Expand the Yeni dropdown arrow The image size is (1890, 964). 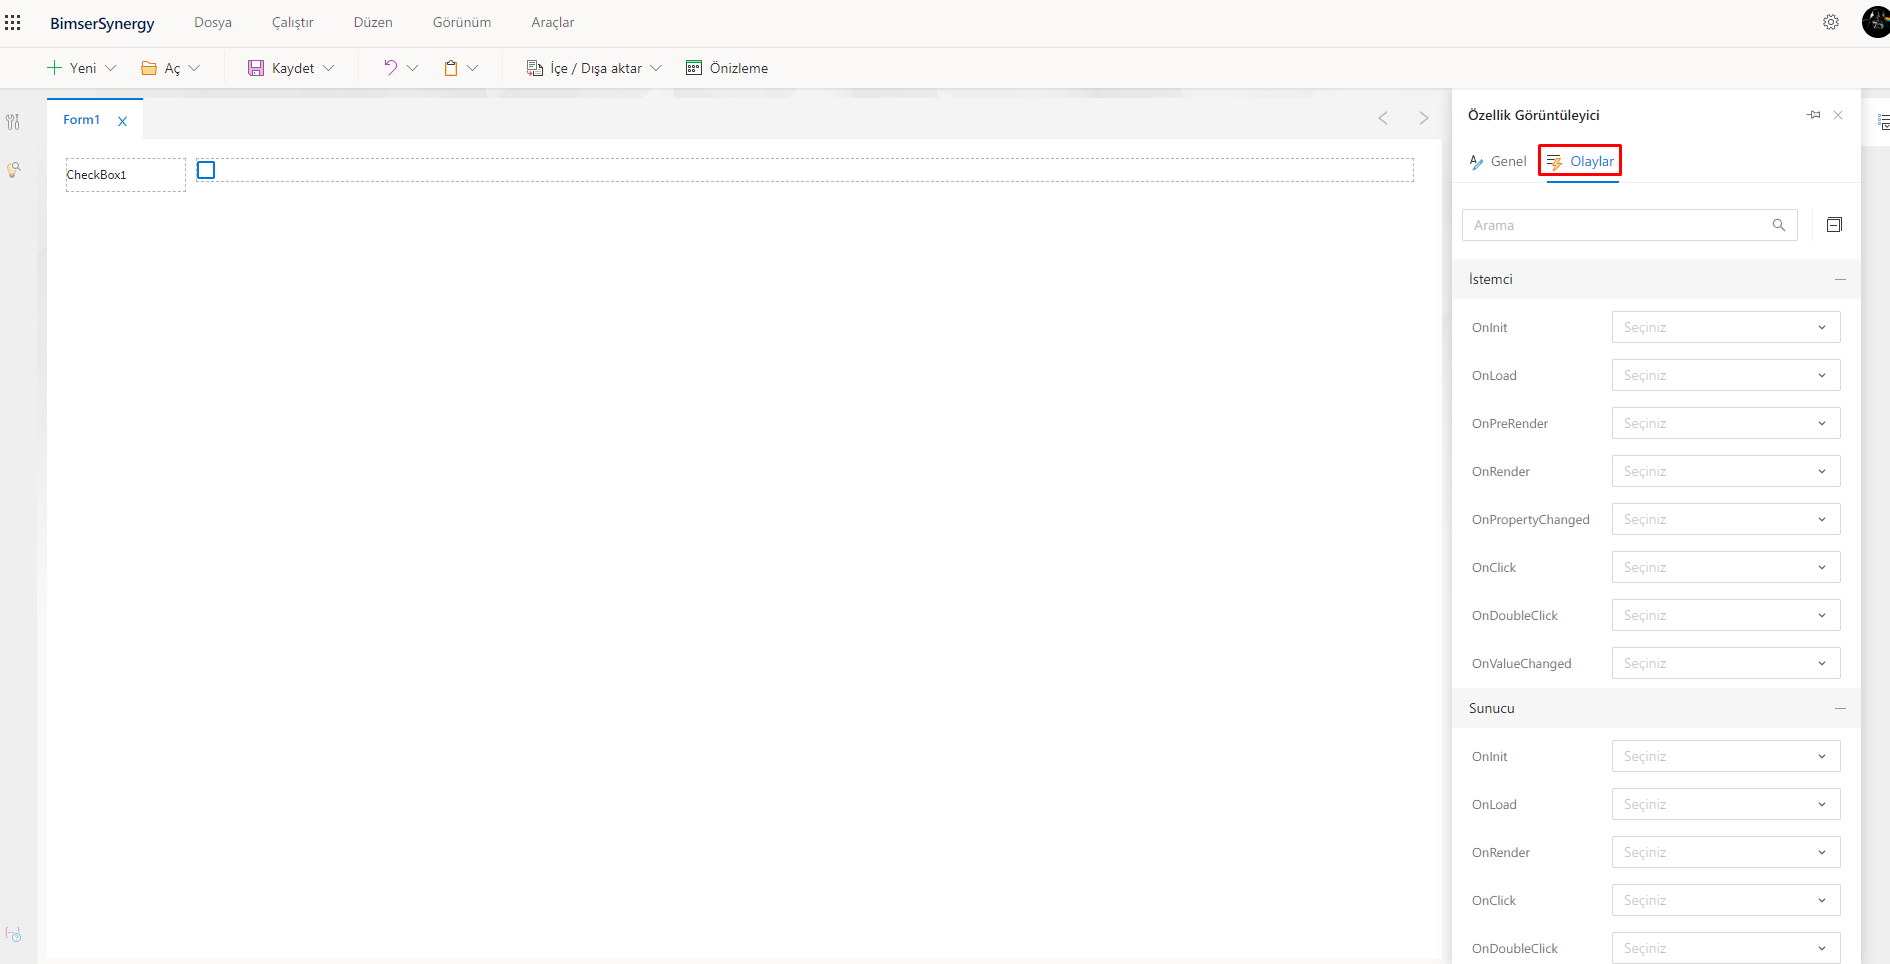click(x=111, y=68)
